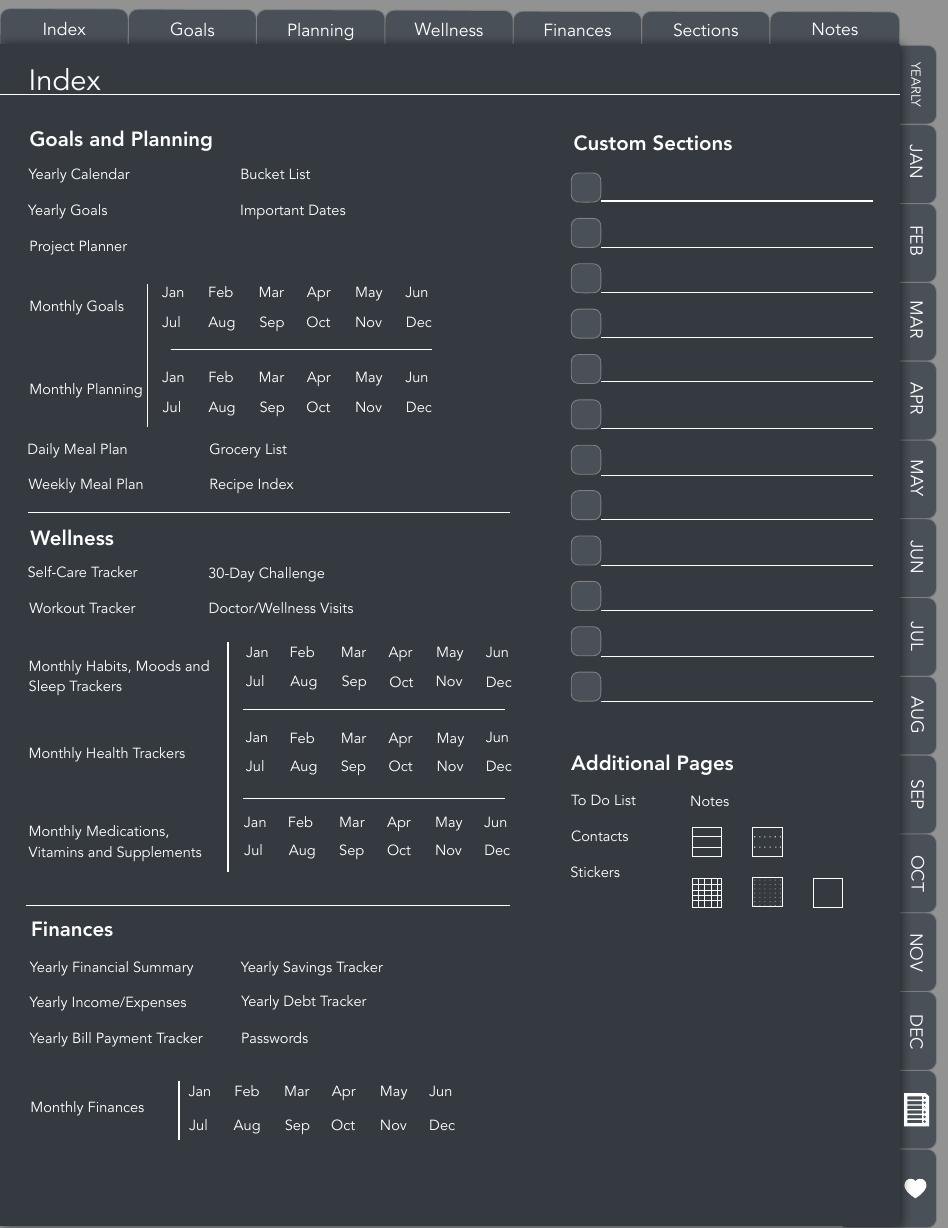This screenshot has width=948, height=1228.
Task: Open the blank notes page template icon
Action: (828, 893)
